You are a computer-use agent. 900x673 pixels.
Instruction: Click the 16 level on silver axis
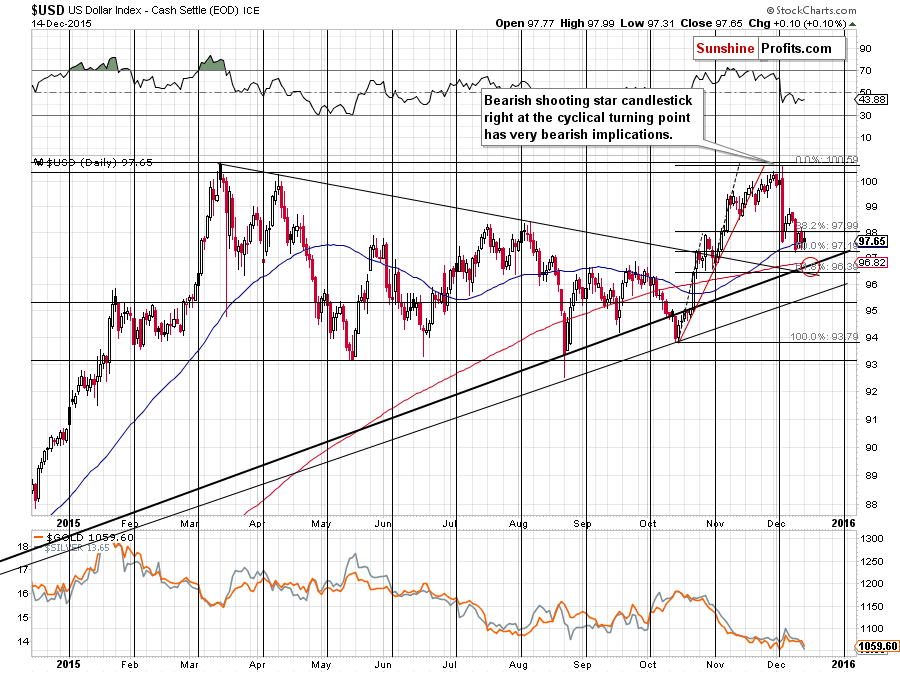click(22, 594)
